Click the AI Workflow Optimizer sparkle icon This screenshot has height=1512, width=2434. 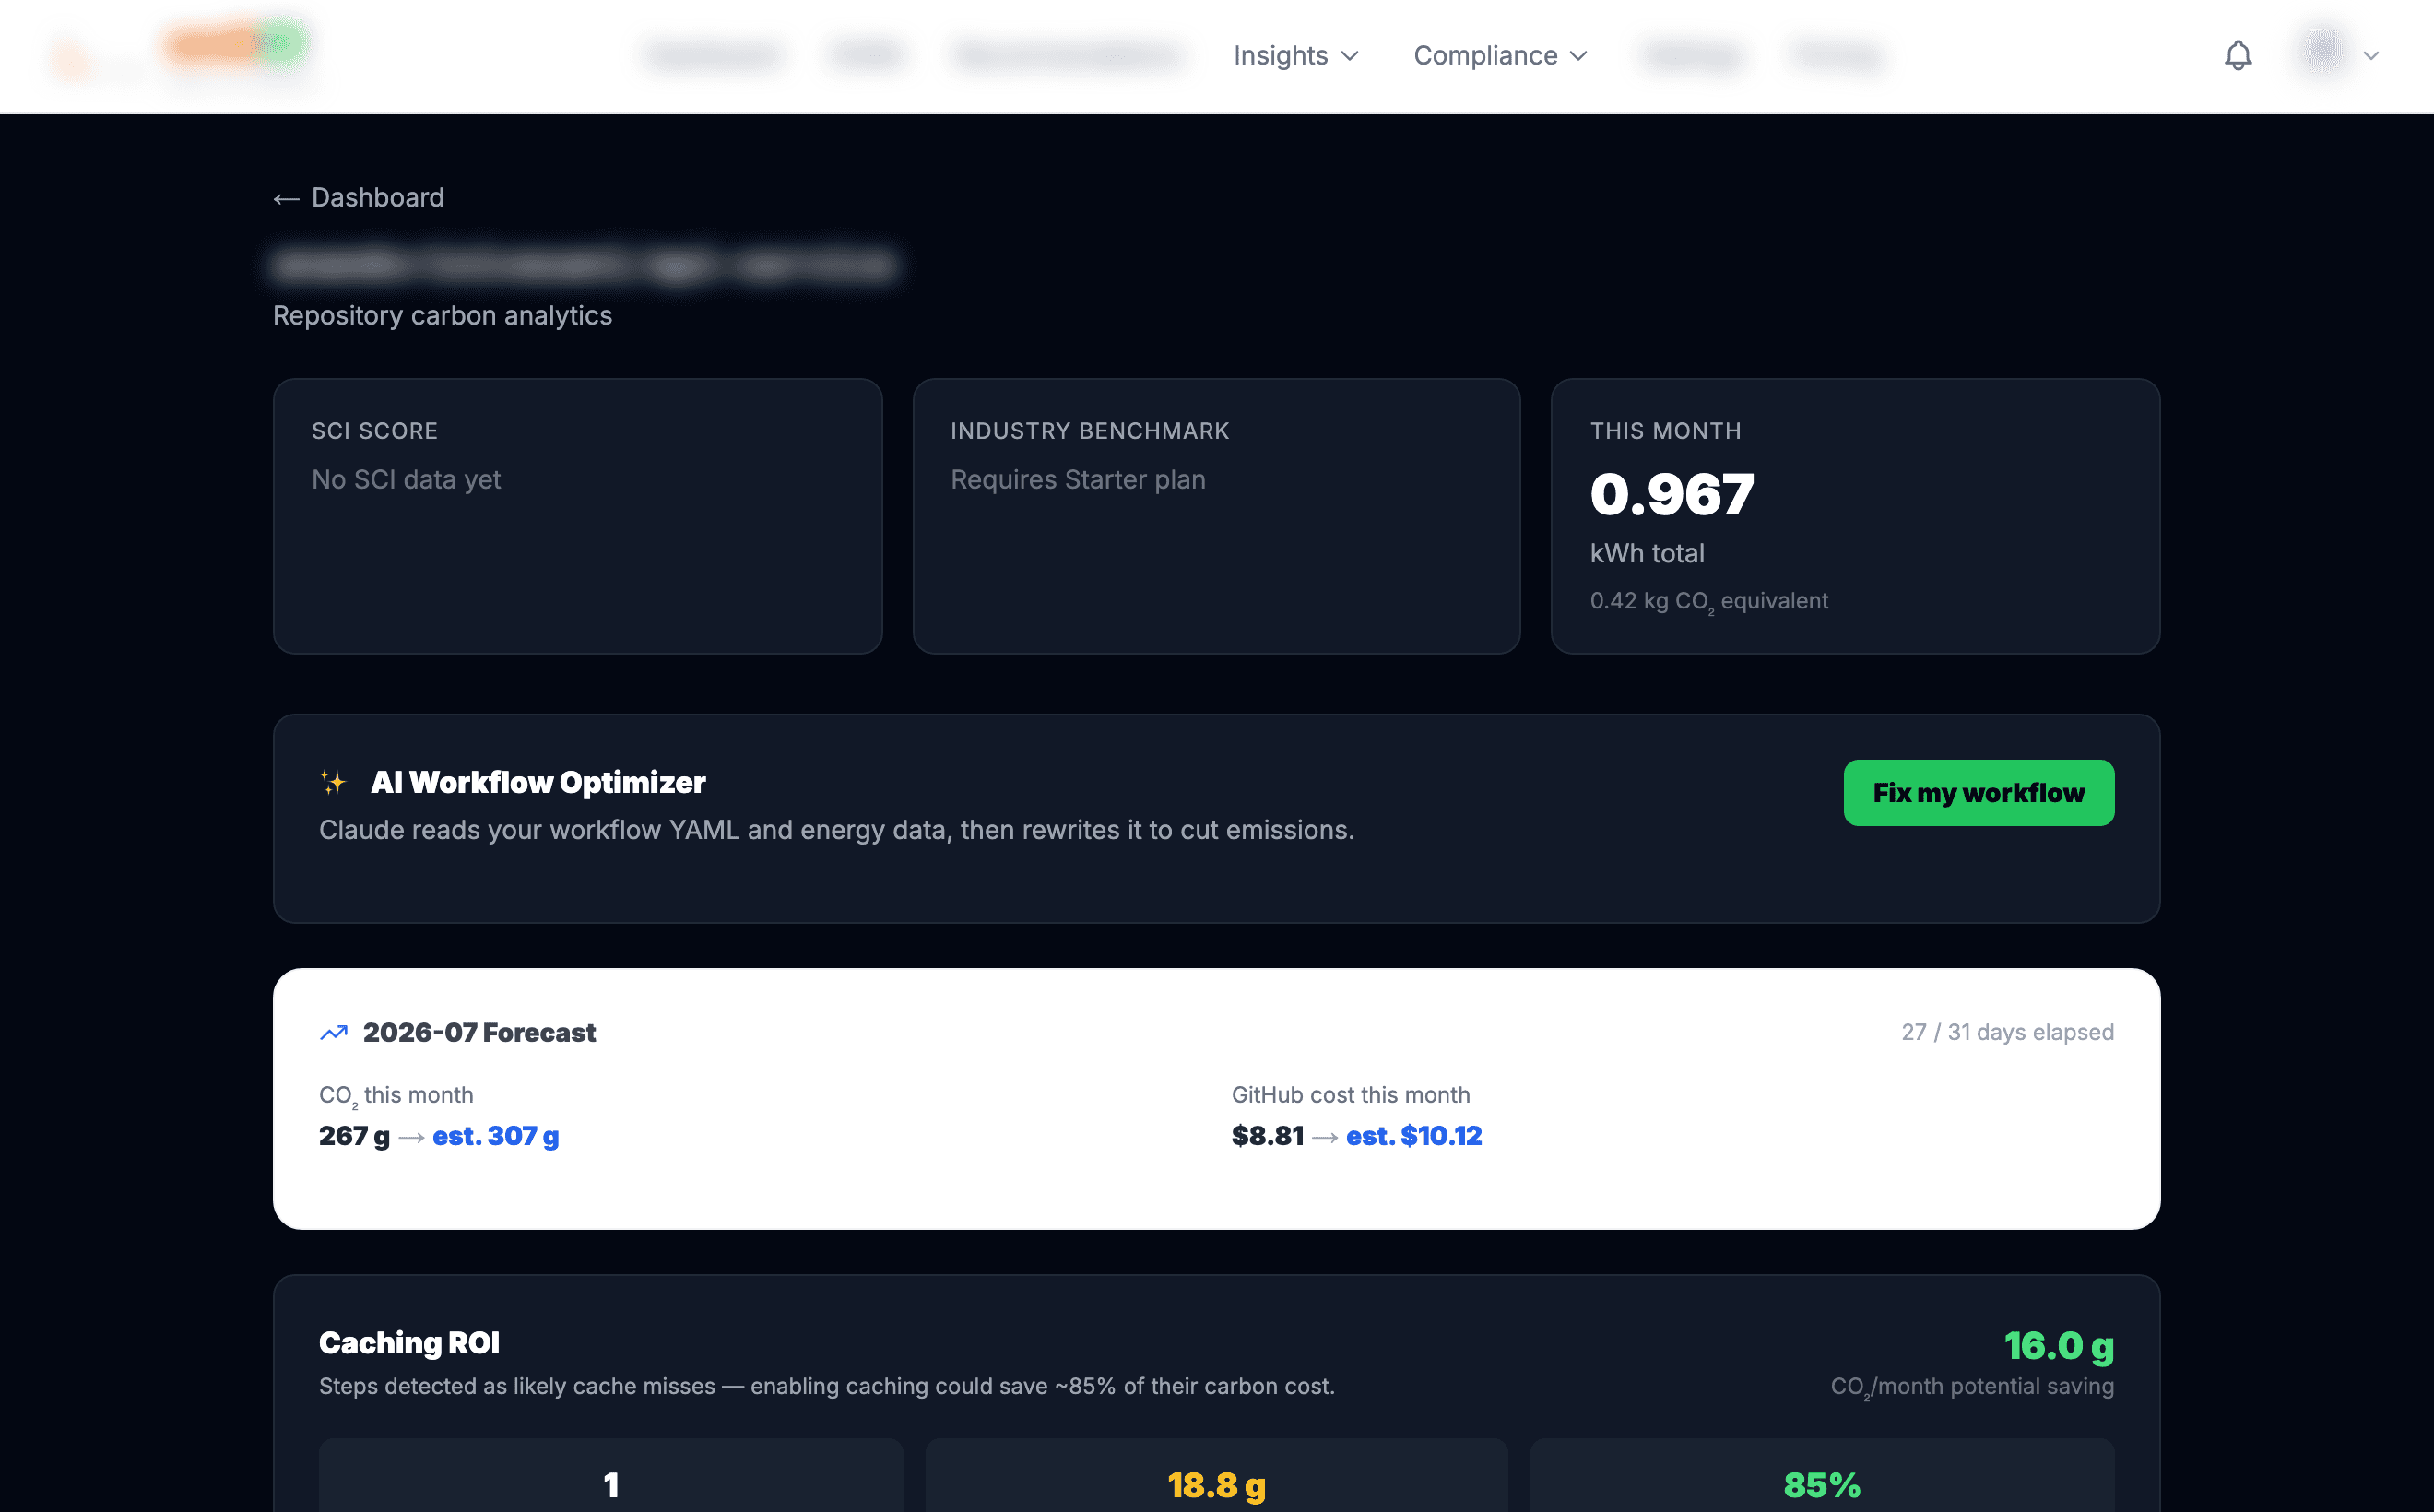pyautogui.click(x=334, y=782)
